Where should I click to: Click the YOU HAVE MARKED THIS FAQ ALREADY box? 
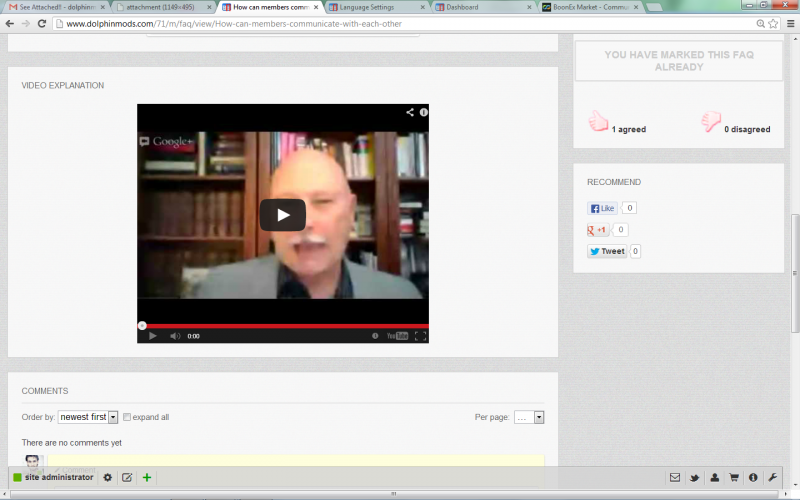tap(679, 61)
